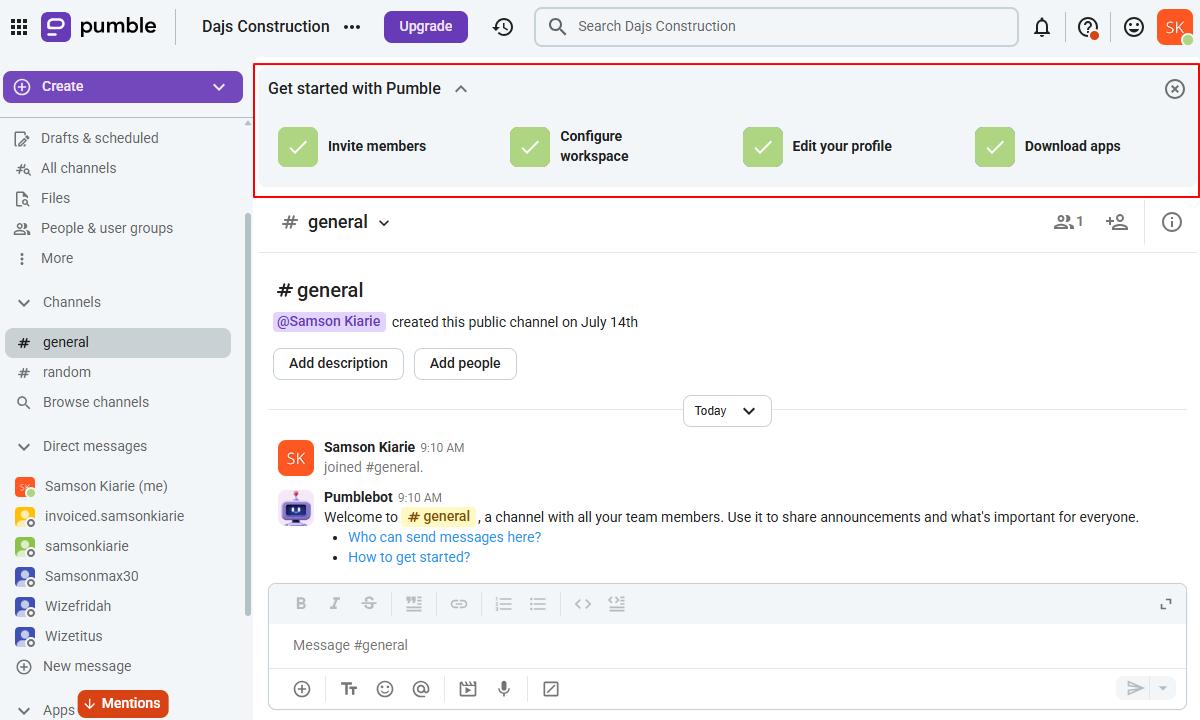The image size is (1200, 720).
Task: Check the Edit your profile task
Action: click(763, 146)
